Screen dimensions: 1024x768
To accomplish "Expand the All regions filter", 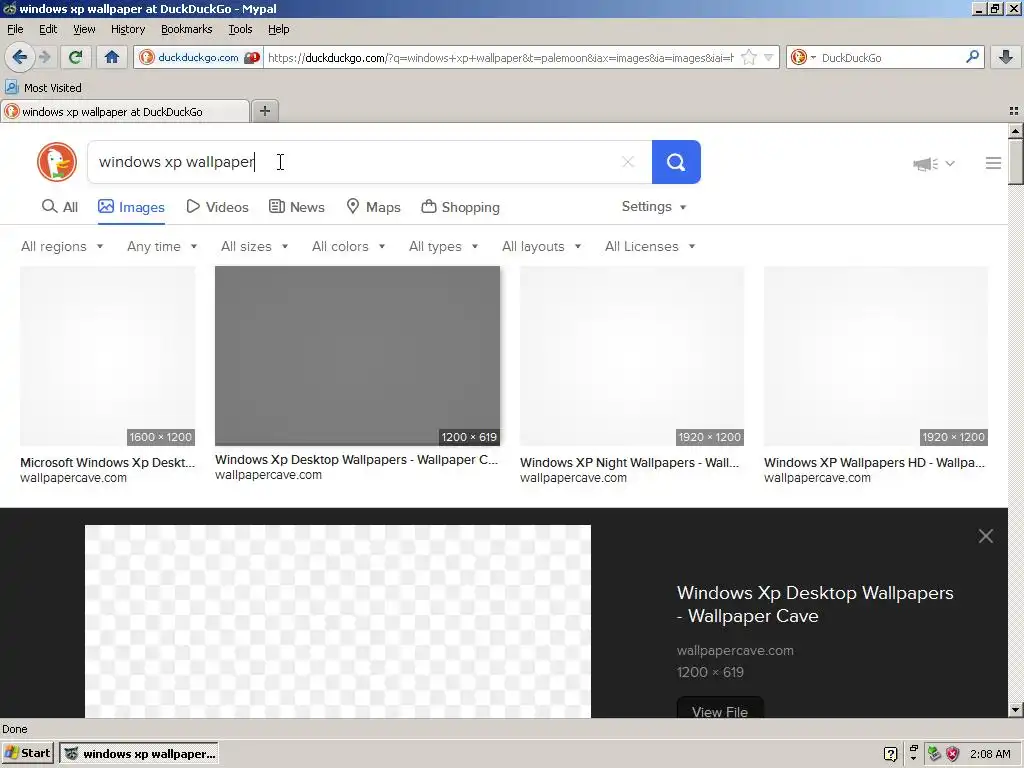I will (62, 246).
